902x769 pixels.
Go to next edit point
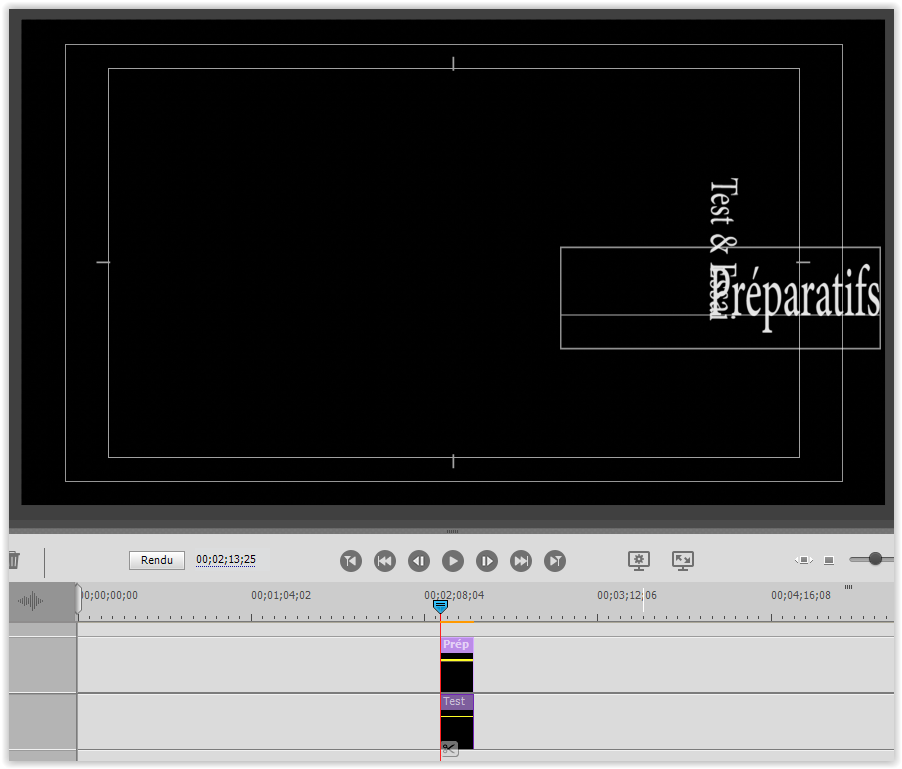coord(555,561)
